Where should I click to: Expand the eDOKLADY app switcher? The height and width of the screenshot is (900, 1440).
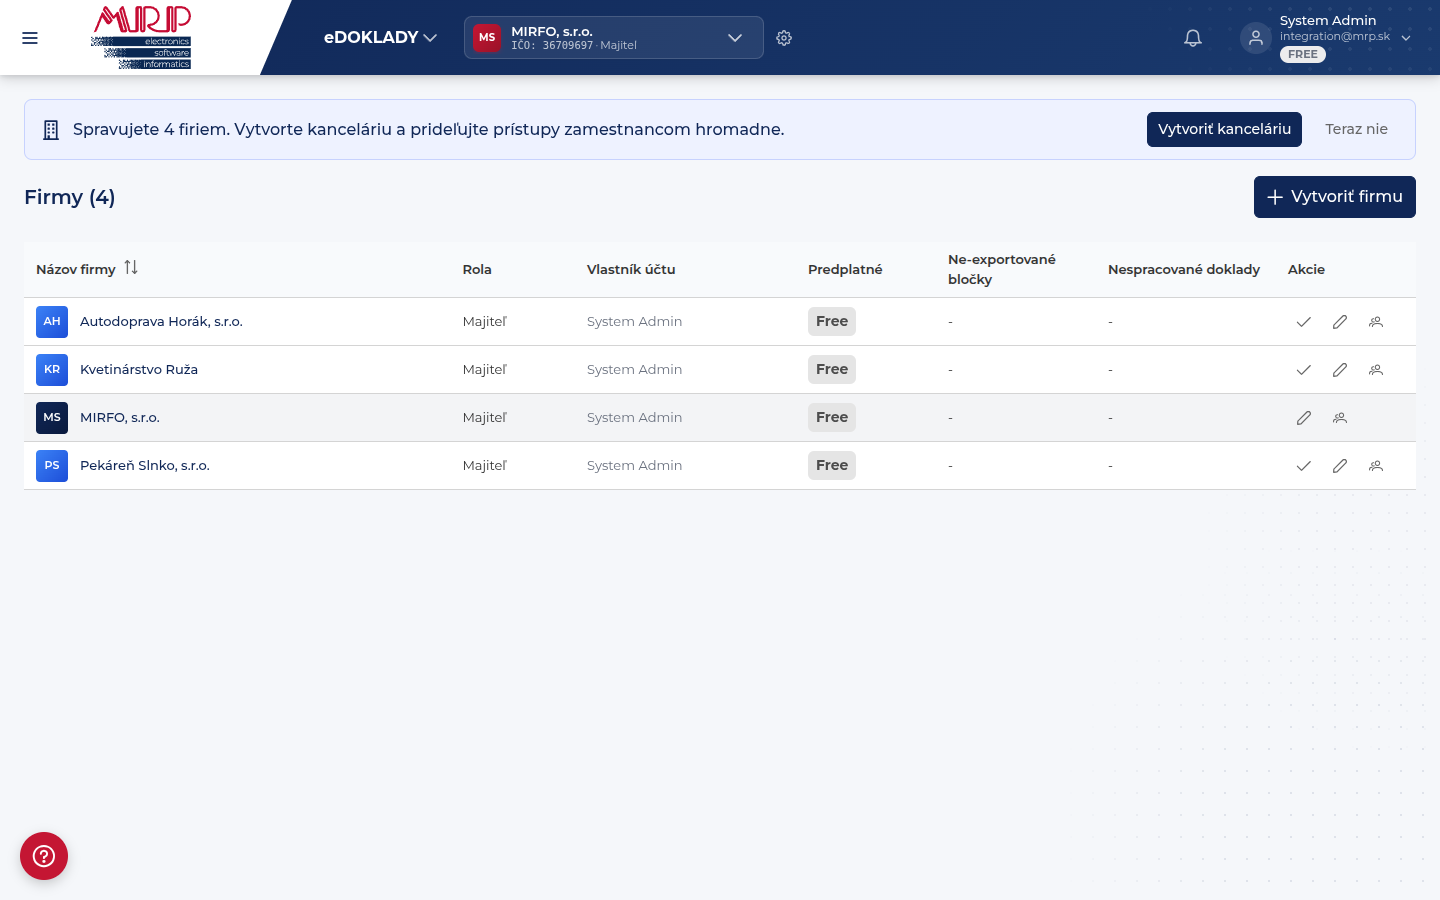[380, 38]
